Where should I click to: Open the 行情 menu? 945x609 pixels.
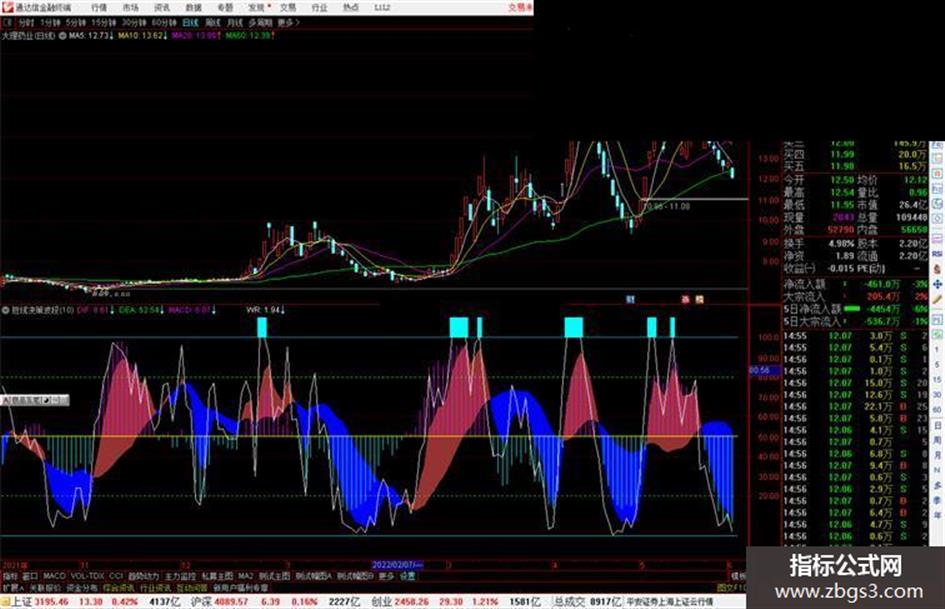(99, 8)
